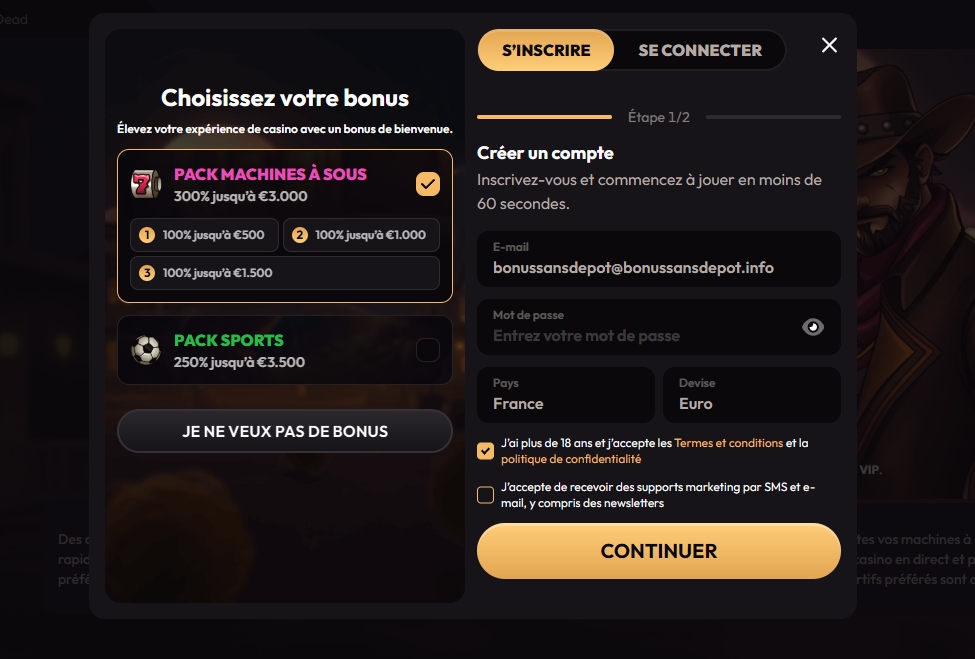
Task: Open the politique de confidentialité link
Action: 571,459
